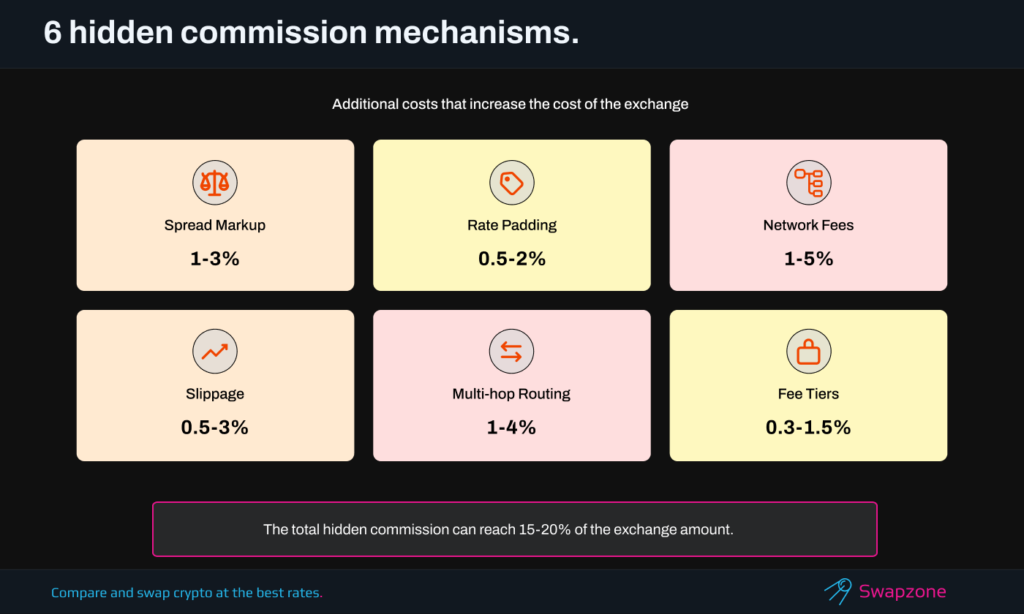Click the Spread Markup balance scale icon
The image size is (1024, 614).
215,183
